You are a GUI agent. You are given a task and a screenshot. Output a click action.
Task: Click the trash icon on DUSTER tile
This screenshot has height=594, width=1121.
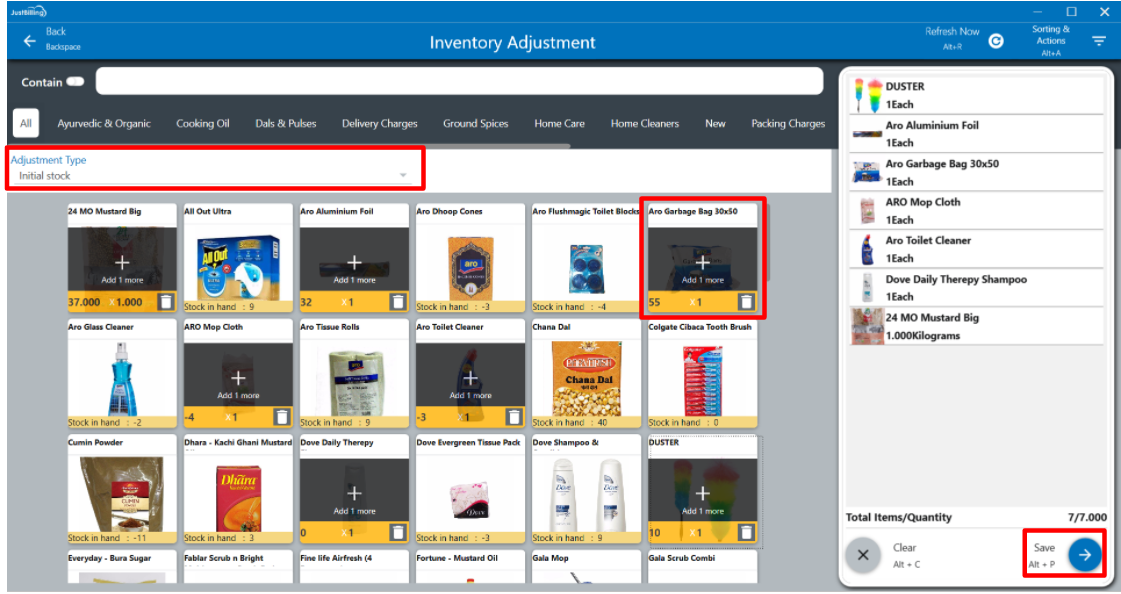[746, 532]
